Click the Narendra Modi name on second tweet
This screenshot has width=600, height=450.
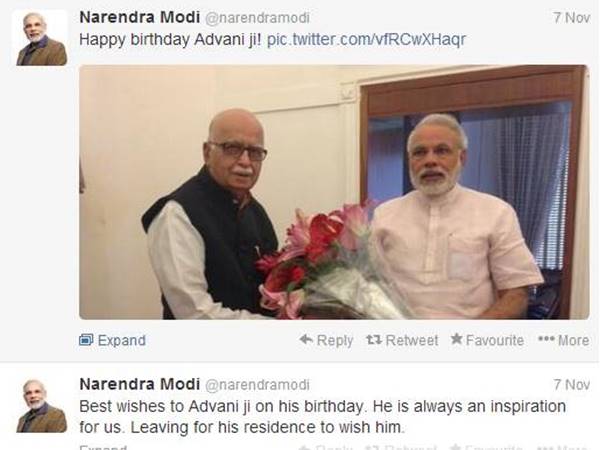pos(140,384)
